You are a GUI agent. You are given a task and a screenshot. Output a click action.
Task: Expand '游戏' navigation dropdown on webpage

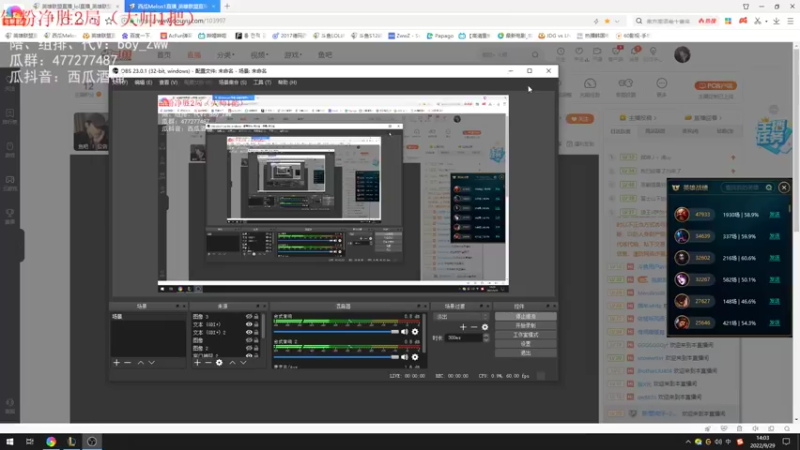292,55
